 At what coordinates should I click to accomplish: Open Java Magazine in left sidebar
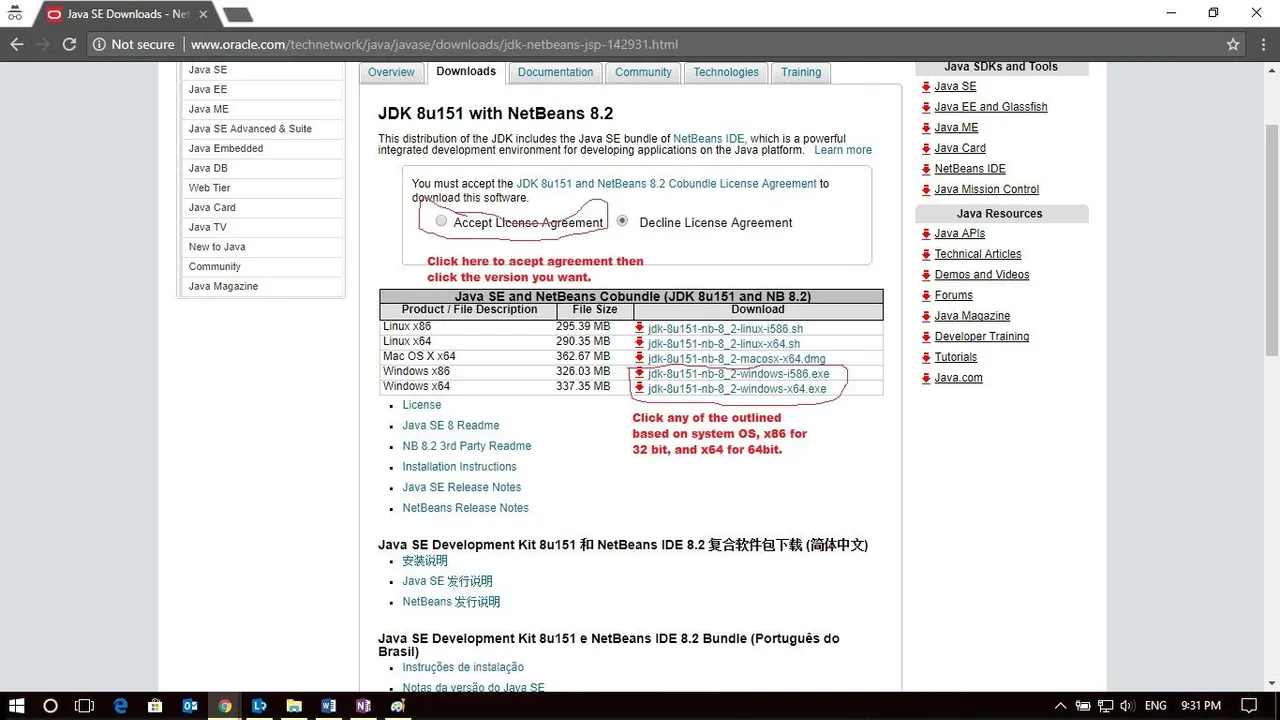pos(223,286)
